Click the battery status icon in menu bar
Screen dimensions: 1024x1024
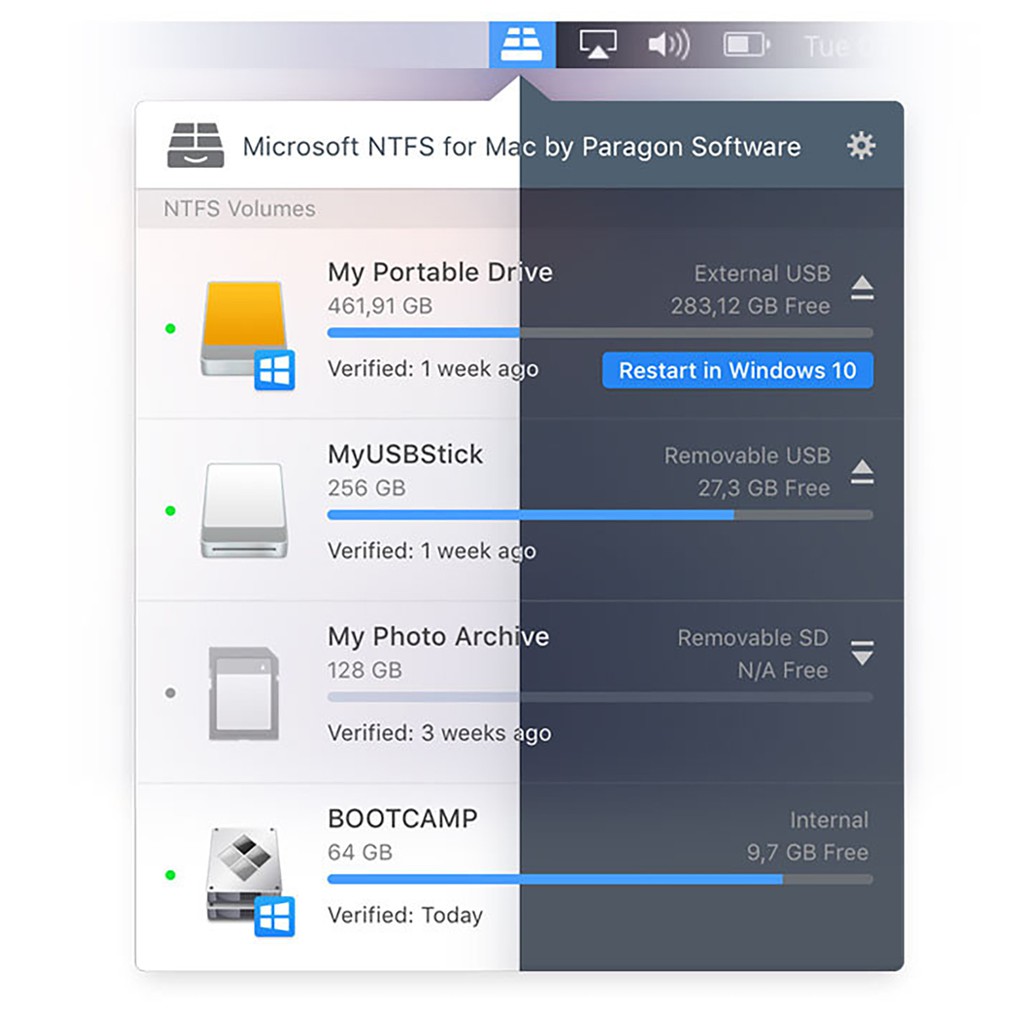[x=746, y=44]
